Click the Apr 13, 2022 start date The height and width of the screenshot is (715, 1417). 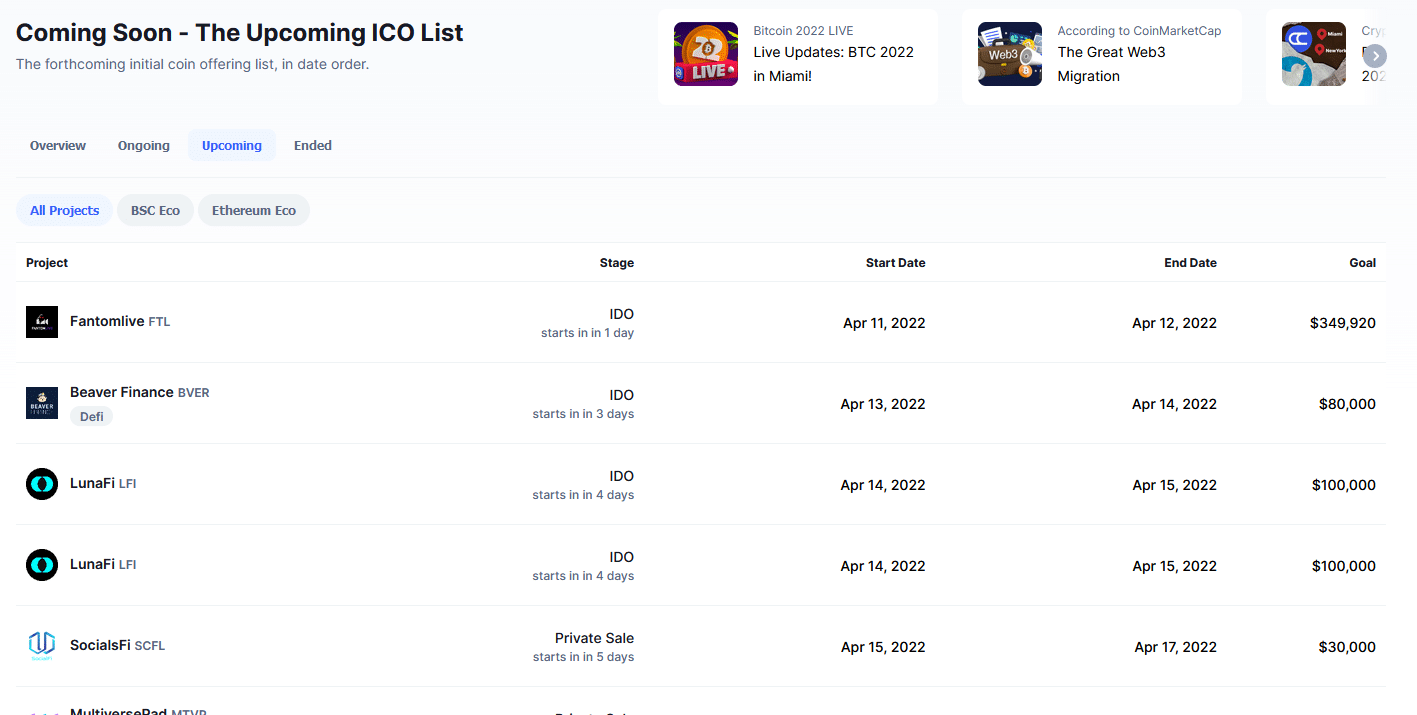pos(883,404)
